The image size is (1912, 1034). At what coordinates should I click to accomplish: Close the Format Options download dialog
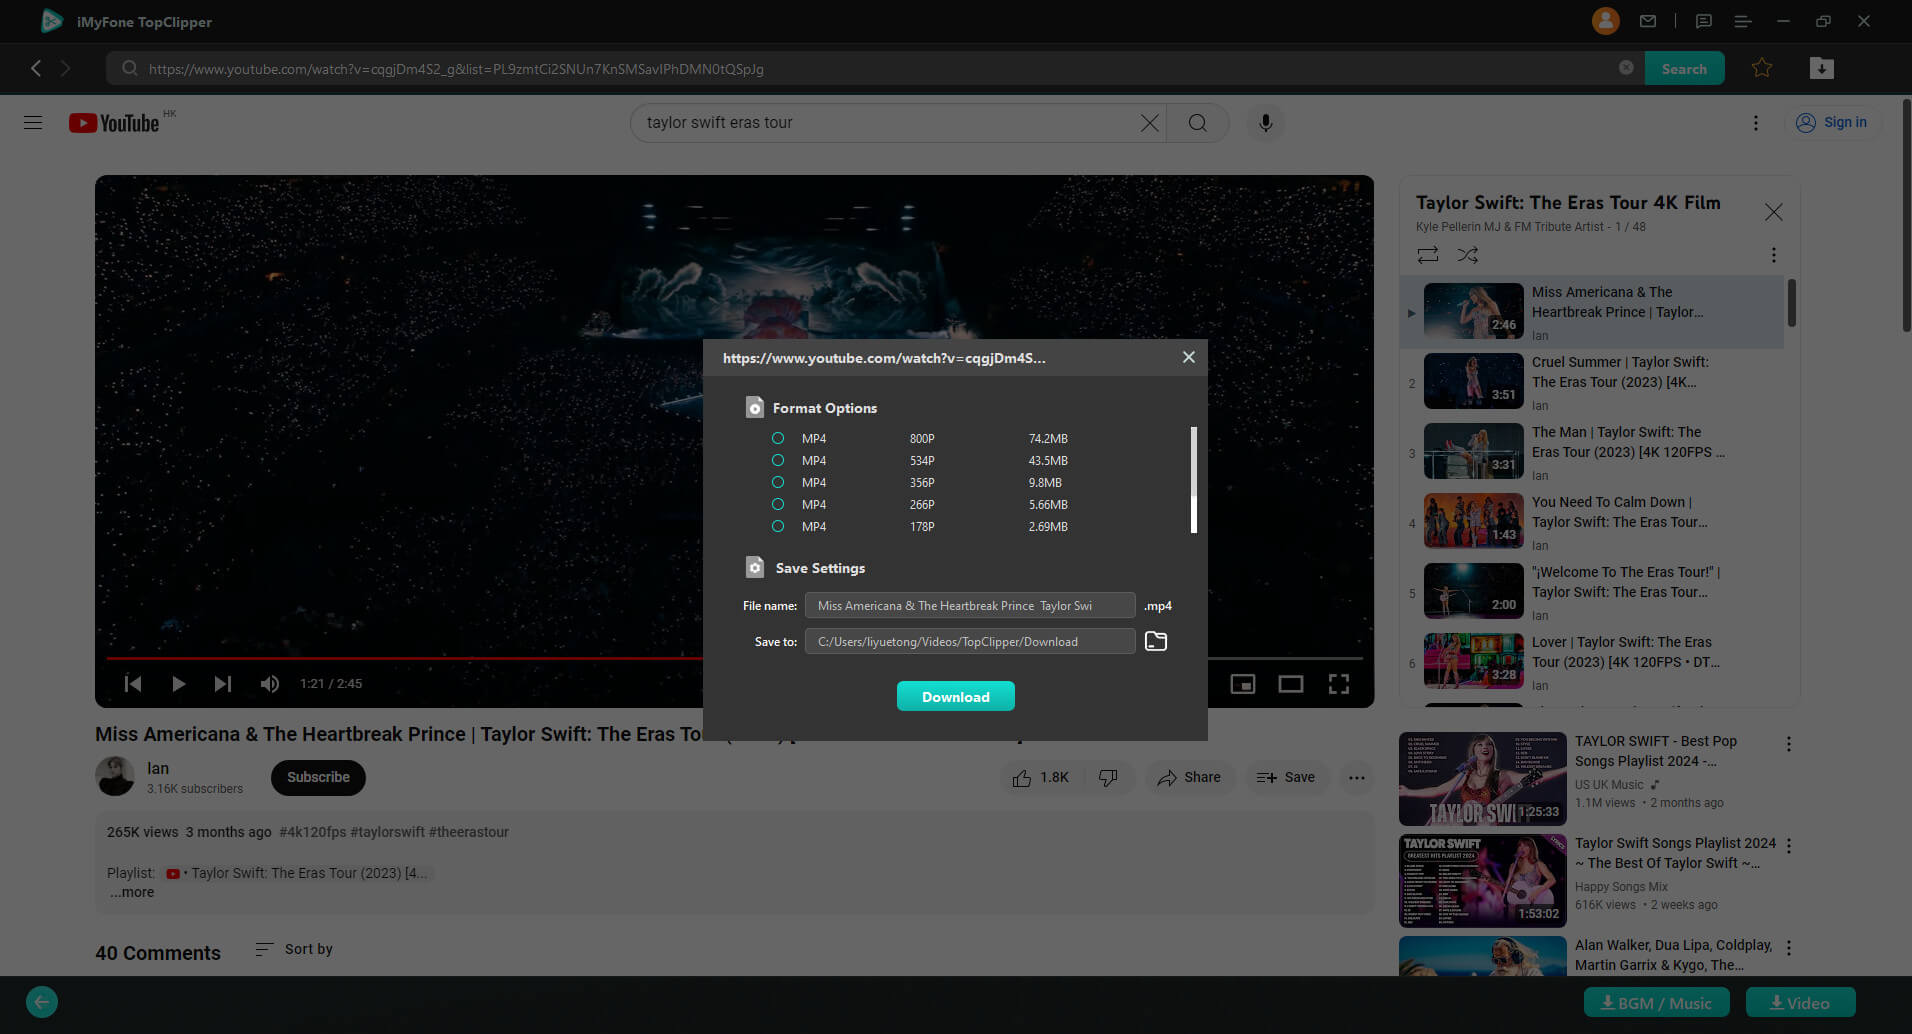[1188, 357]
